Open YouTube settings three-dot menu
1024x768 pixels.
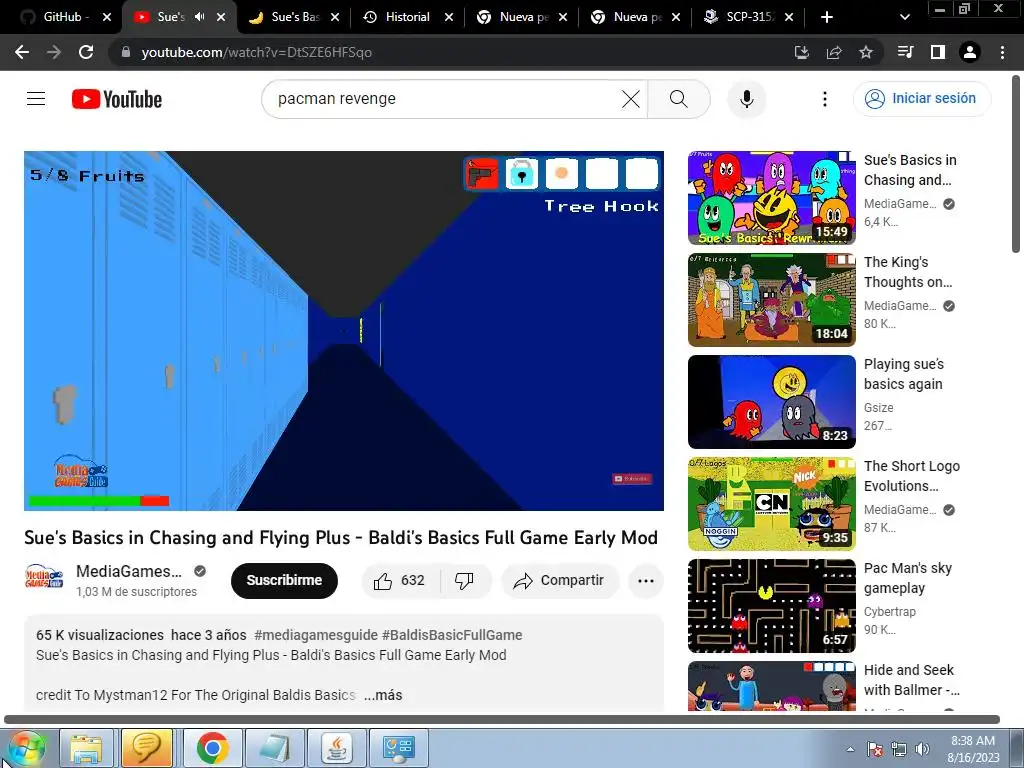[825, 99]
